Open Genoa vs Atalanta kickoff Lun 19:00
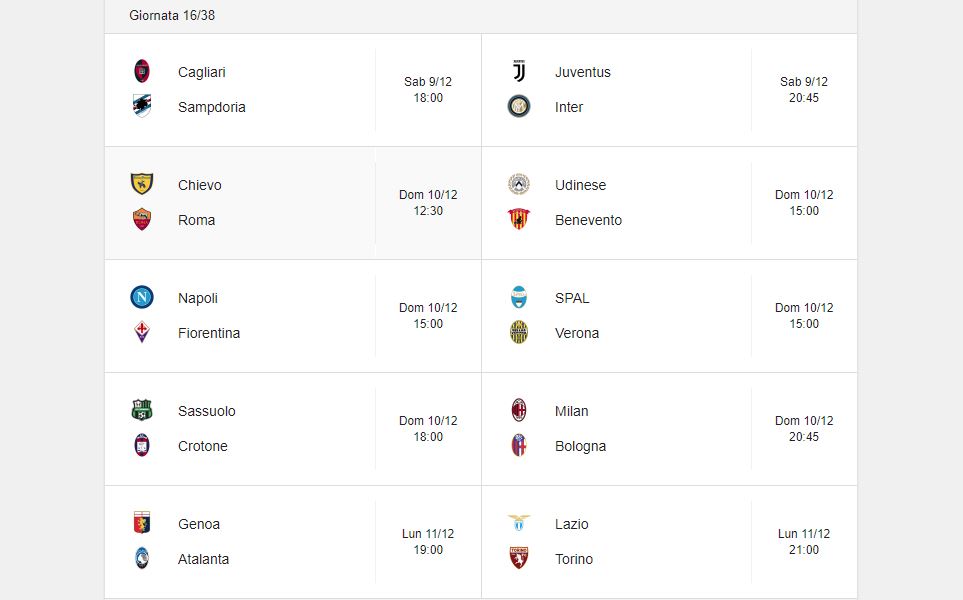963x600 pixels. [428, 542]
